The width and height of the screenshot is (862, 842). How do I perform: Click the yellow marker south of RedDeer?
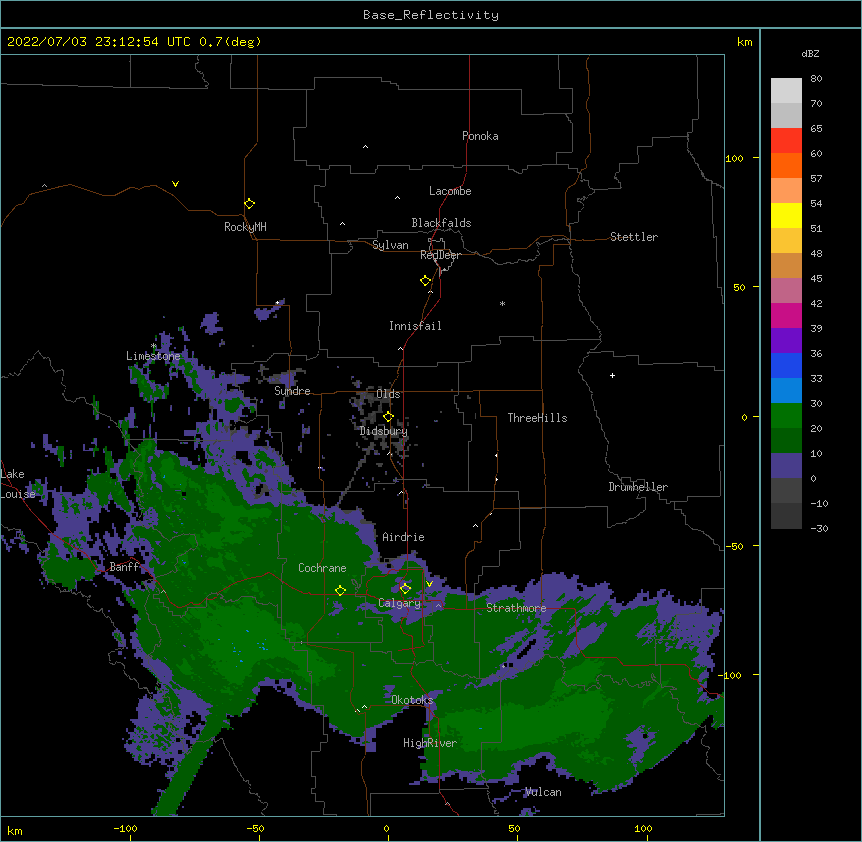point(425,281)
